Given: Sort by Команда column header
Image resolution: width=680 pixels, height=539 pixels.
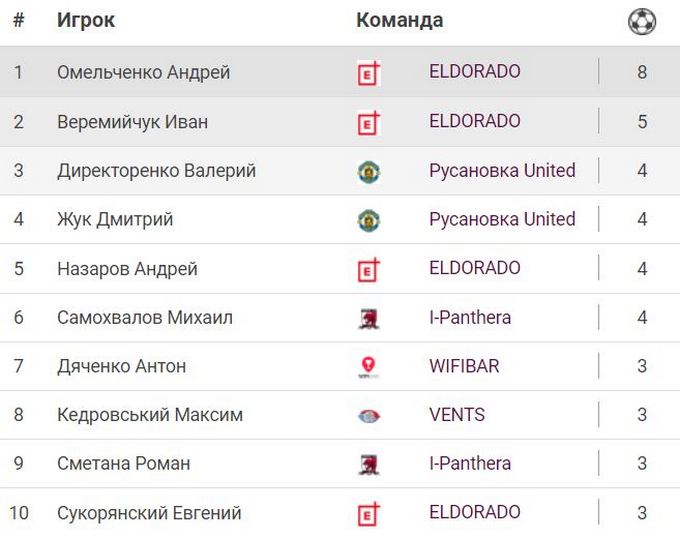Looking at the screenshot, I should tap(399, 21).
